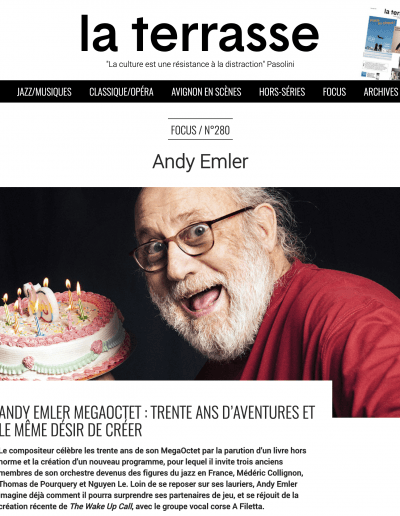The width and height of the screenshot is (400, 516).
Task: Click the Andy Emler page title
Action: pos(200,162)
